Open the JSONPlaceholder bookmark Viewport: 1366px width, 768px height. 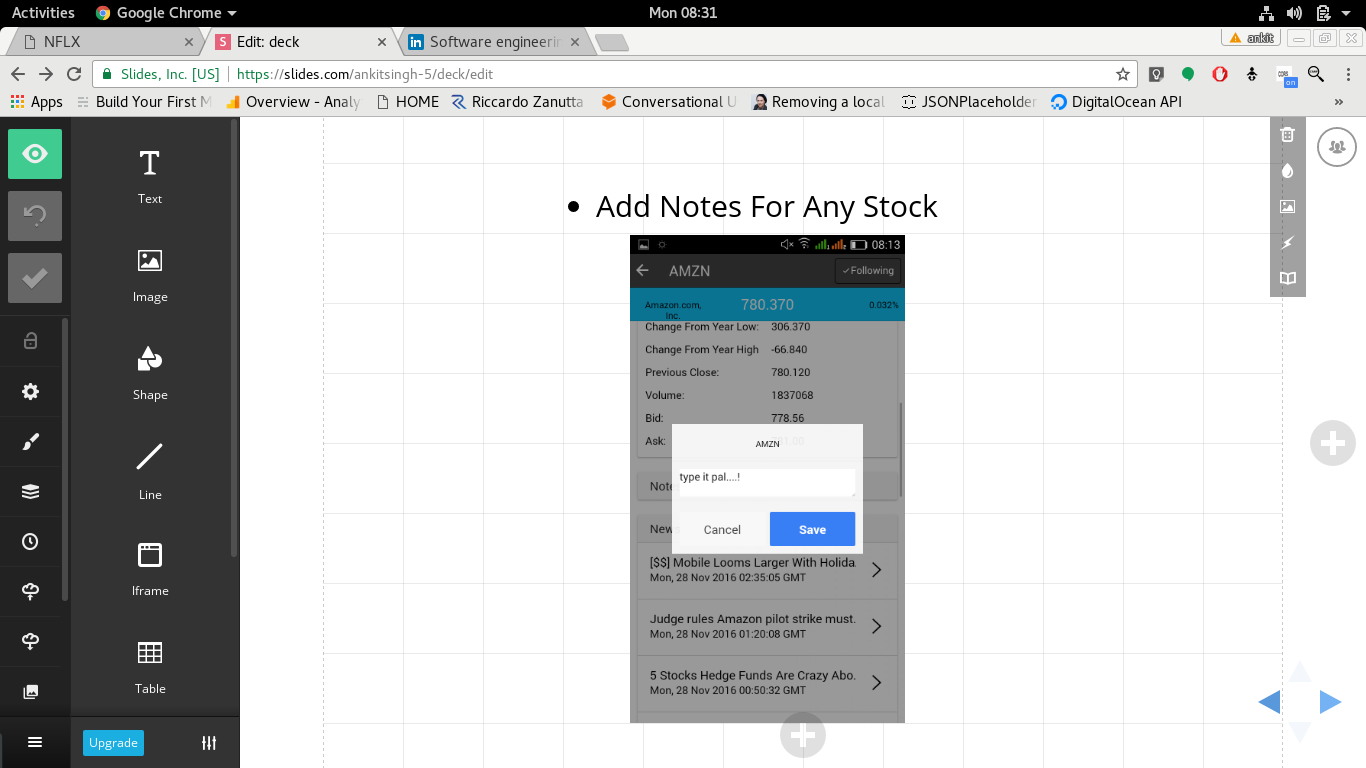[970, 102]
